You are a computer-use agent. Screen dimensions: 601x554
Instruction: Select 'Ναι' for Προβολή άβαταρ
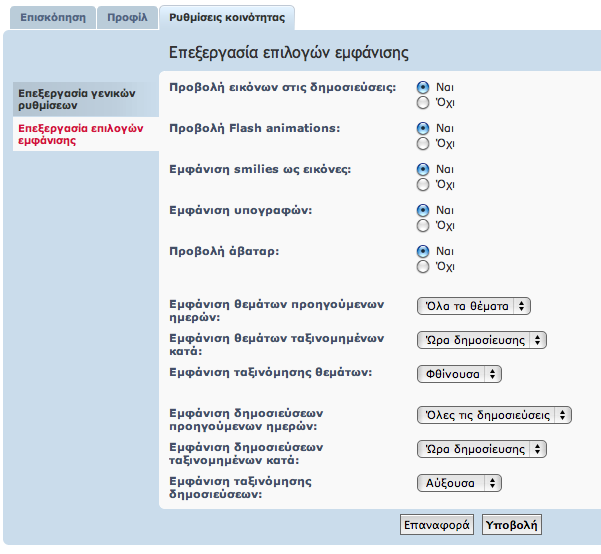tap(423, 251)
